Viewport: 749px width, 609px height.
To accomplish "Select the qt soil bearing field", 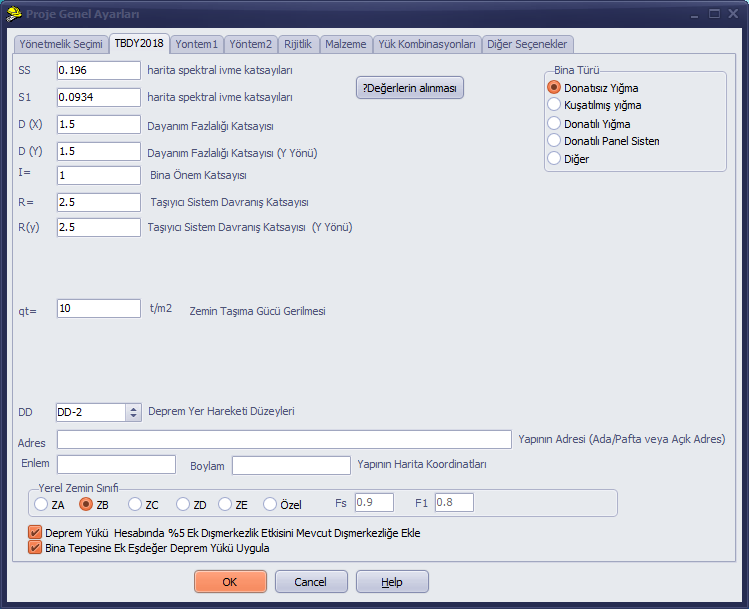I will click(x=99, y=309).
